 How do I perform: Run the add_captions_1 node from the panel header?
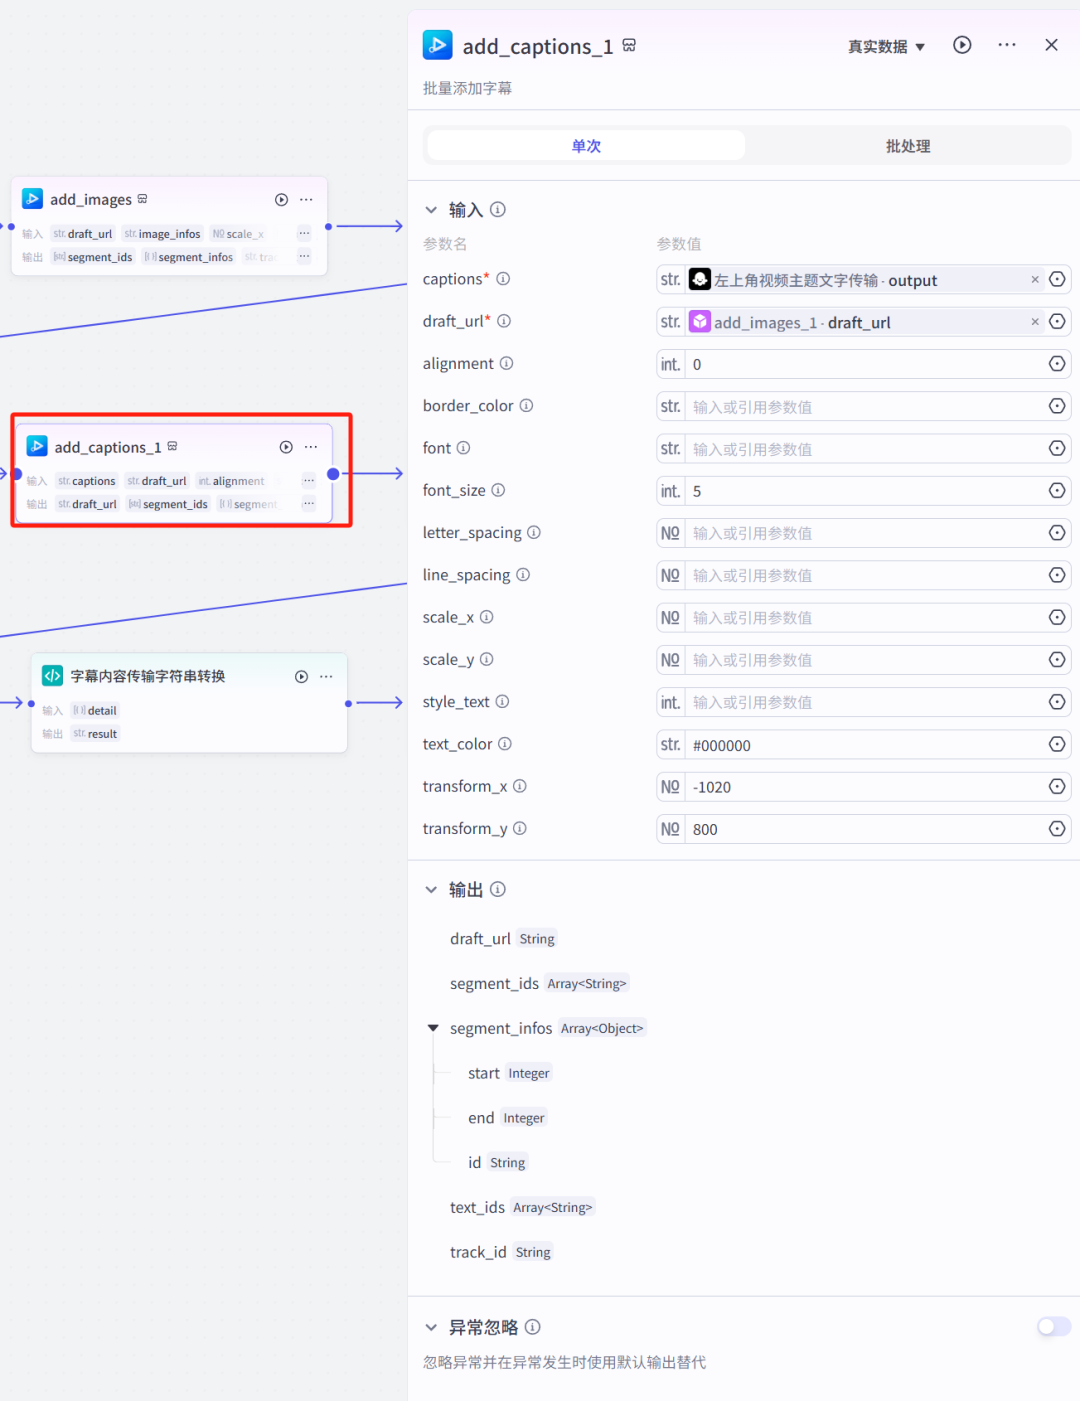coord(961,45)
